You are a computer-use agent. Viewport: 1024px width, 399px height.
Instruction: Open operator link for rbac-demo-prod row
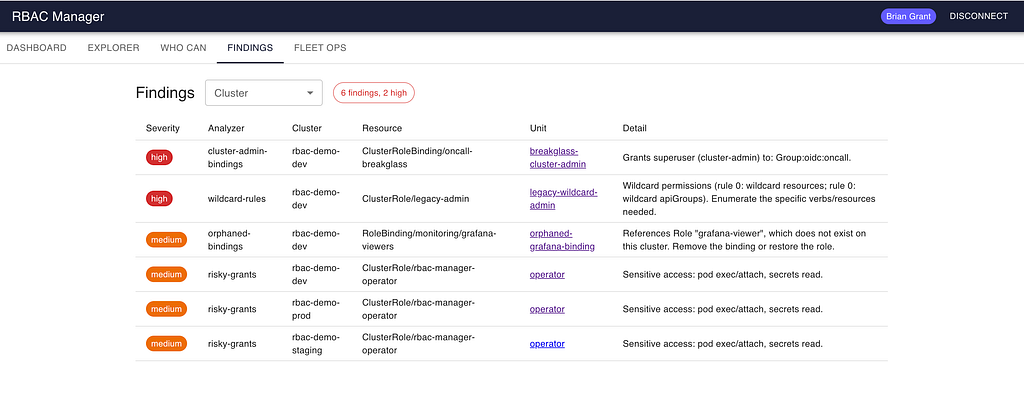click(547, 309)
